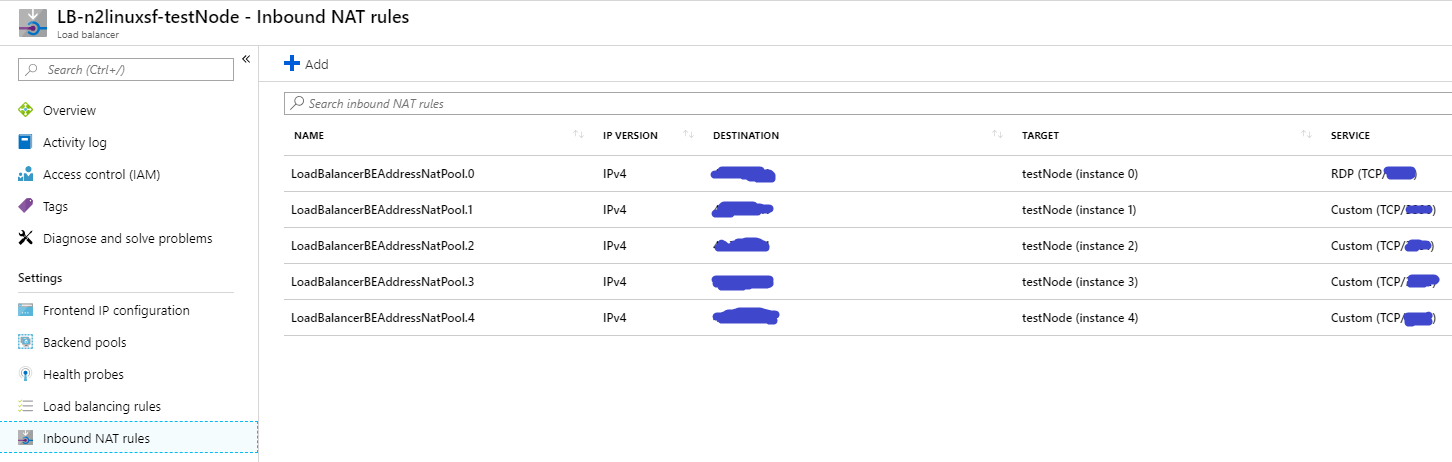Sort by DESTINATION column arrows
This screenshot has height=462, width=1452.
pyautogui.click(x=997, y=135)
